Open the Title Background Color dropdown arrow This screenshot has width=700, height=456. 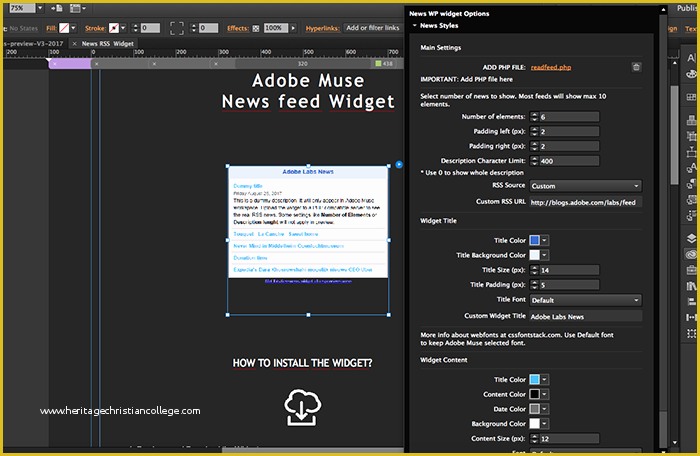(x=544, y=255)
